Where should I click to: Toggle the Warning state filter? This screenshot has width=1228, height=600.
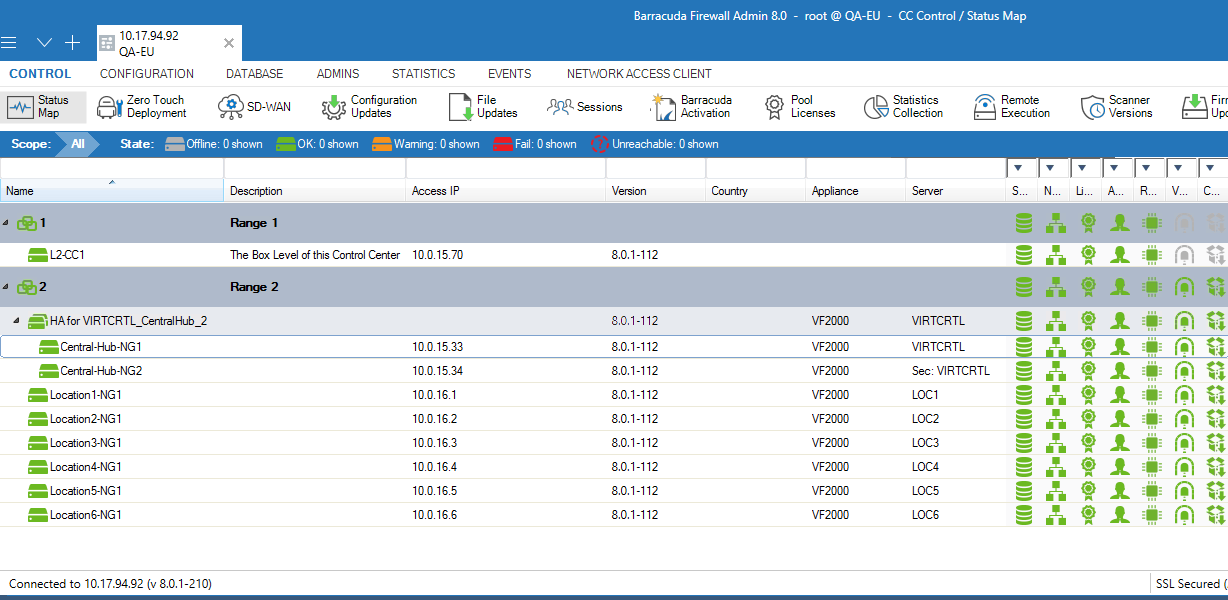[426, 144]
